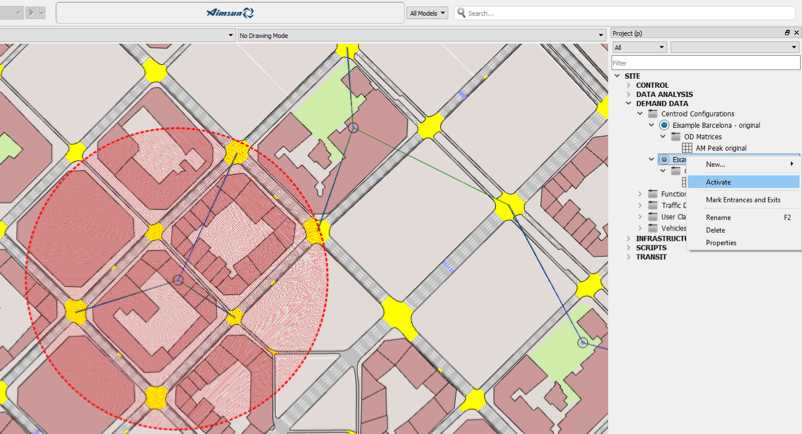
Task: Select the centroid circle beside the top green park
Action: [353, 128]
